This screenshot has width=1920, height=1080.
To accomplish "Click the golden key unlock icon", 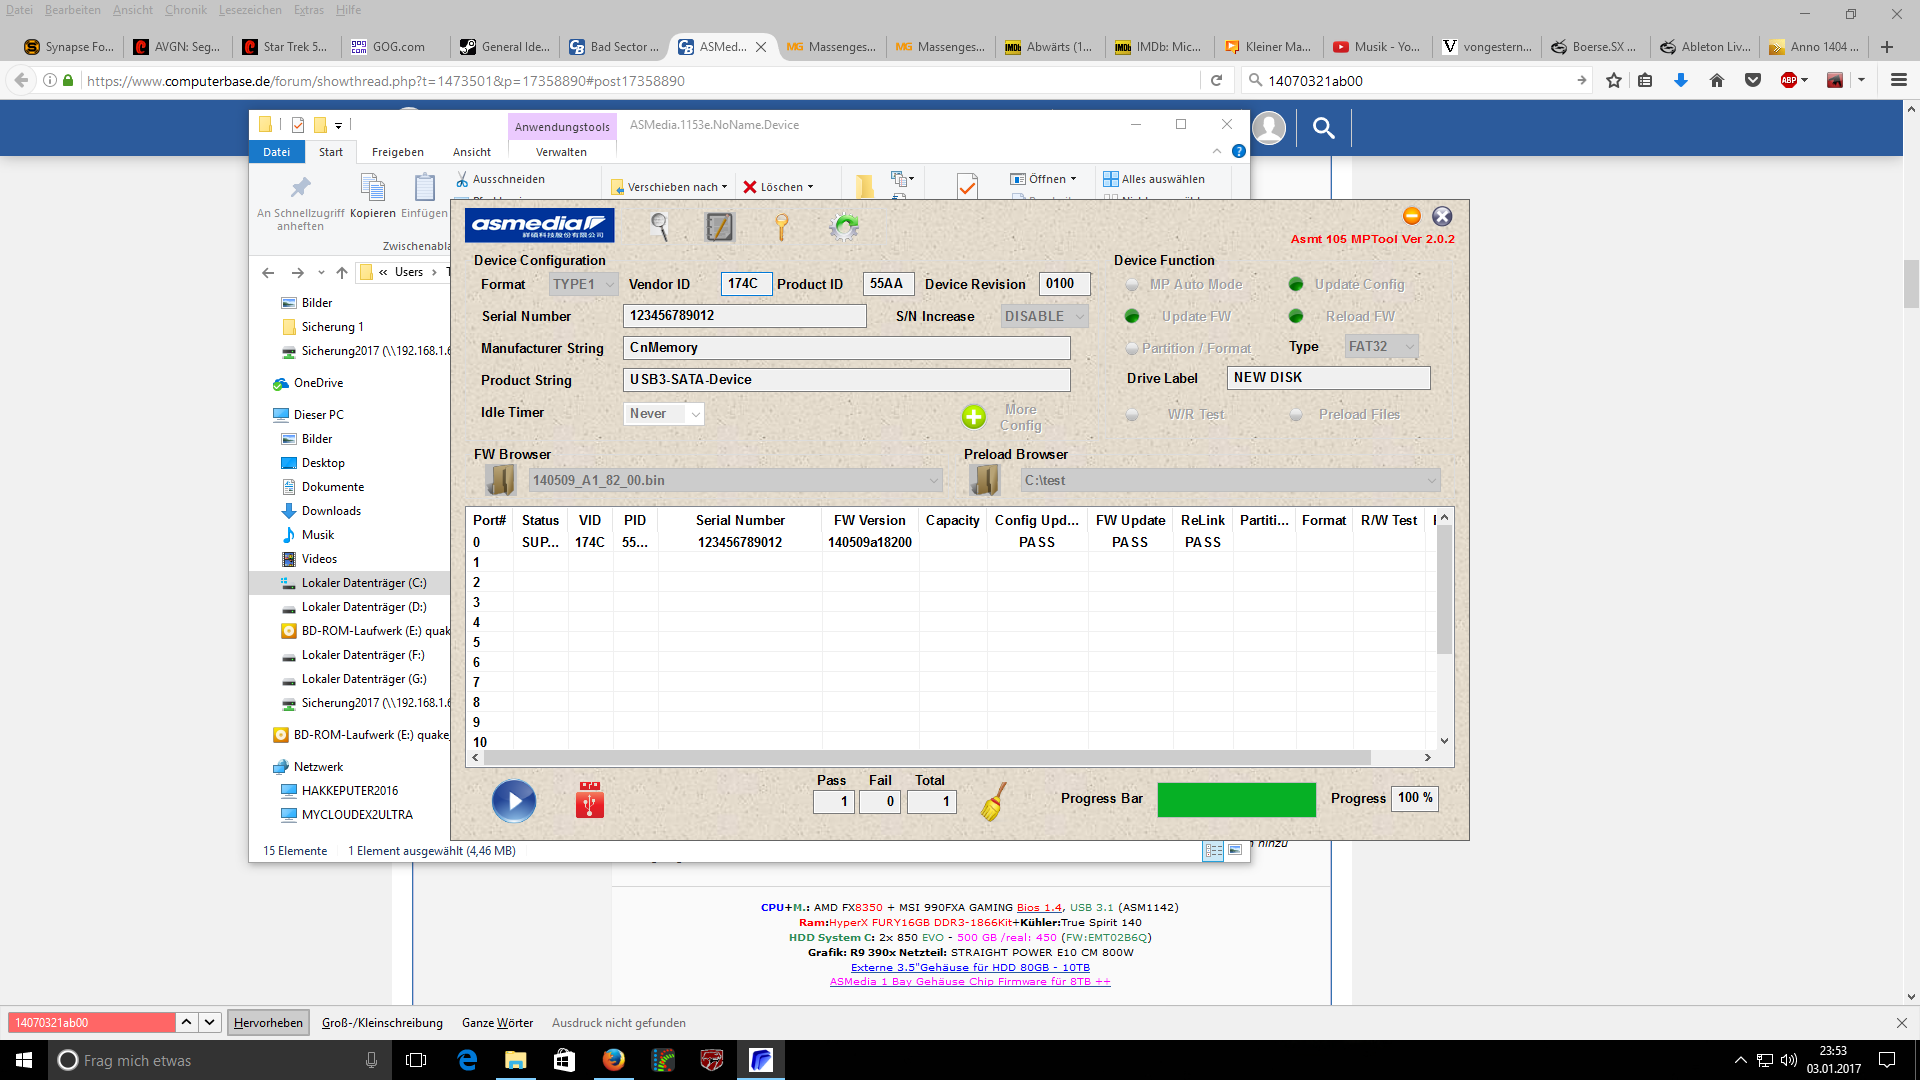I will (782, 227).
